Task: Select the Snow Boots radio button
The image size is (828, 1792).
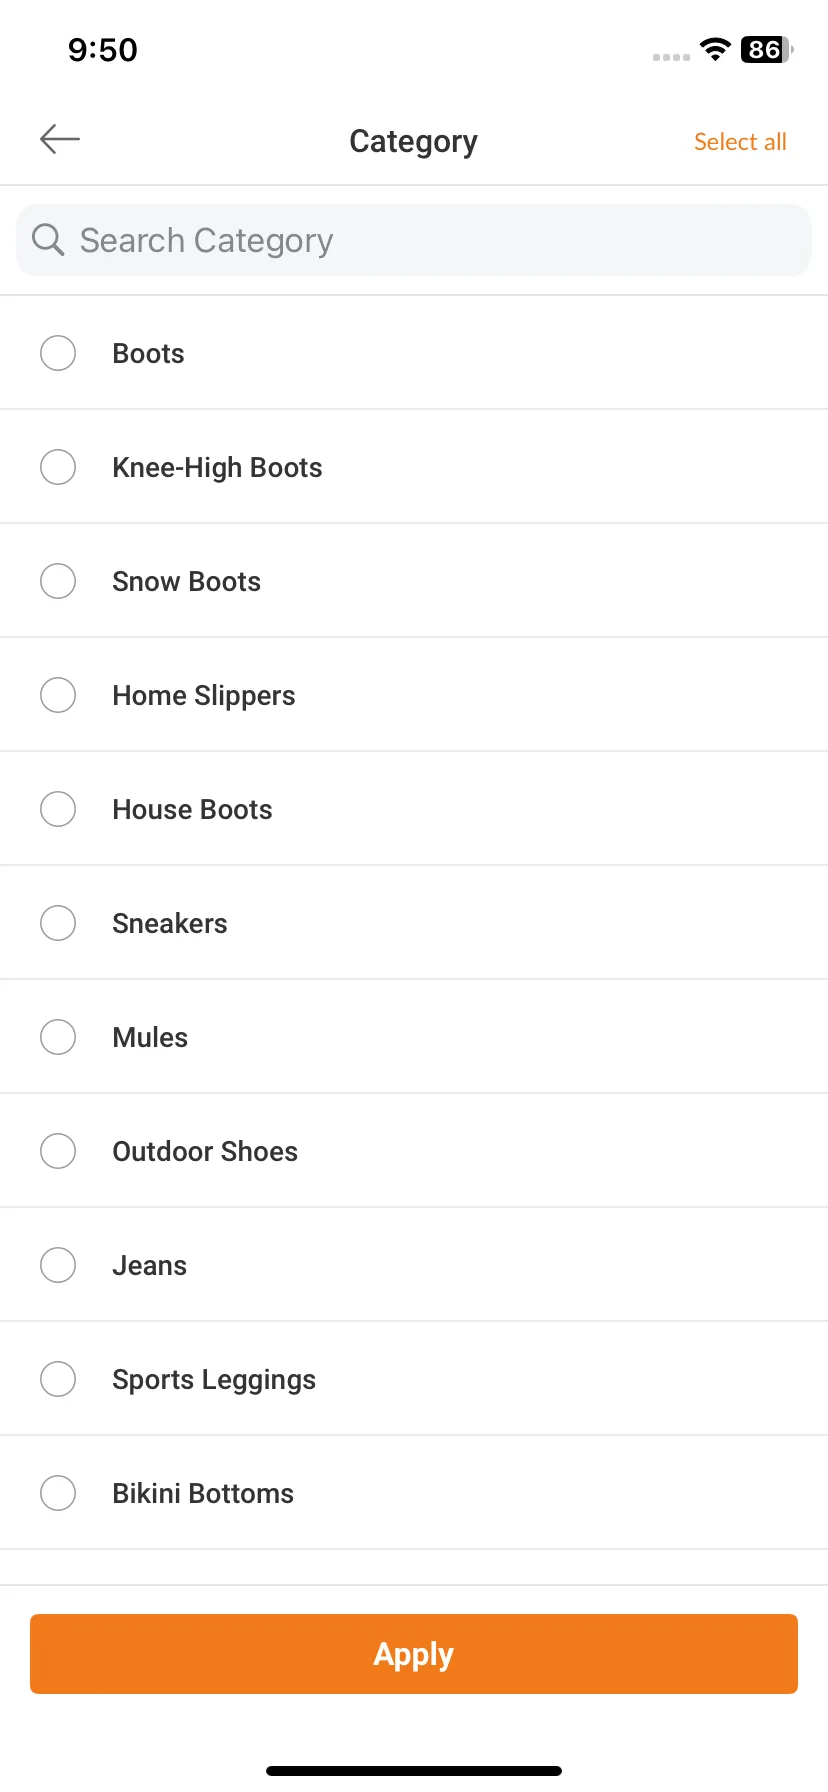Action: 58,581
